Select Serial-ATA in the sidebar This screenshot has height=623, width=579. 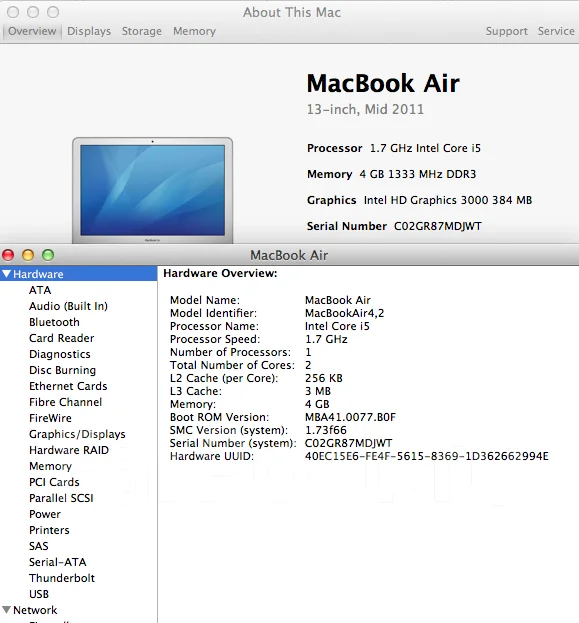[58, 562]
